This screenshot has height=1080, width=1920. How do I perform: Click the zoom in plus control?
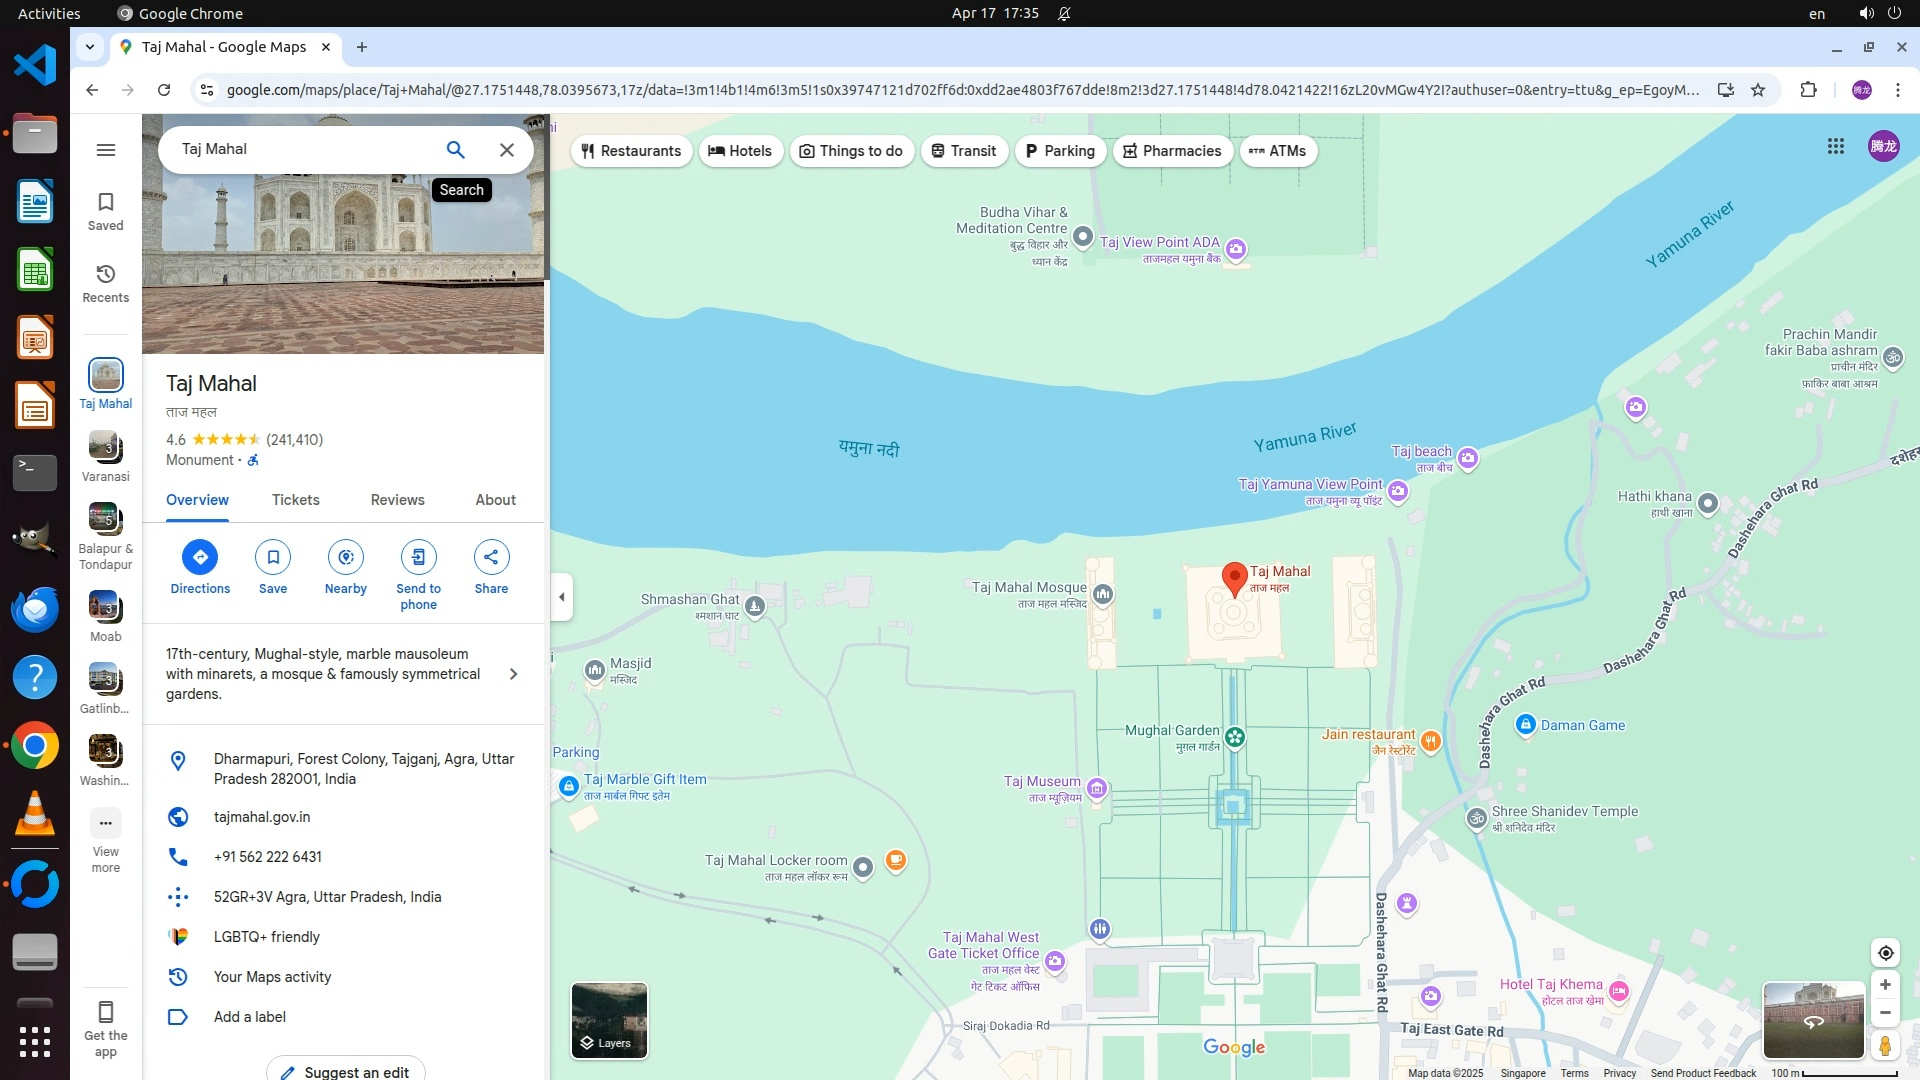pos(1885,985)
